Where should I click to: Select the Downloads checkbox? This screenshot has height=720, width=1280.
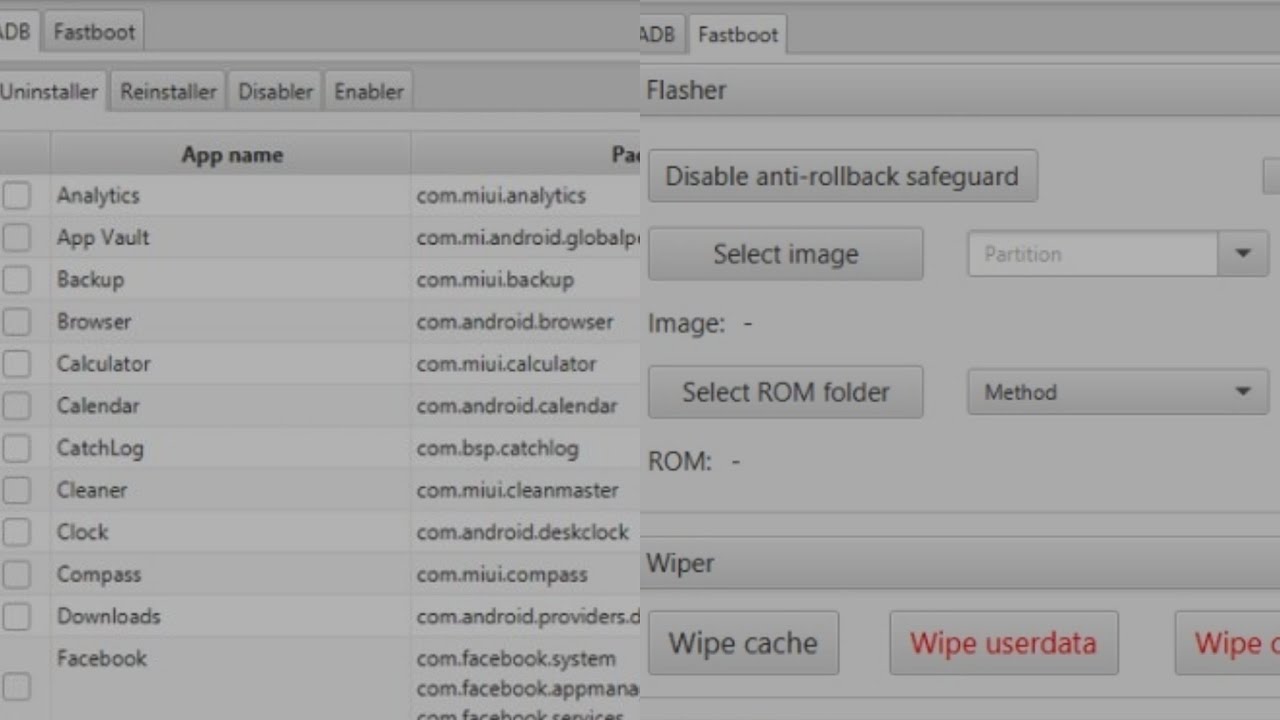(16, 616)
